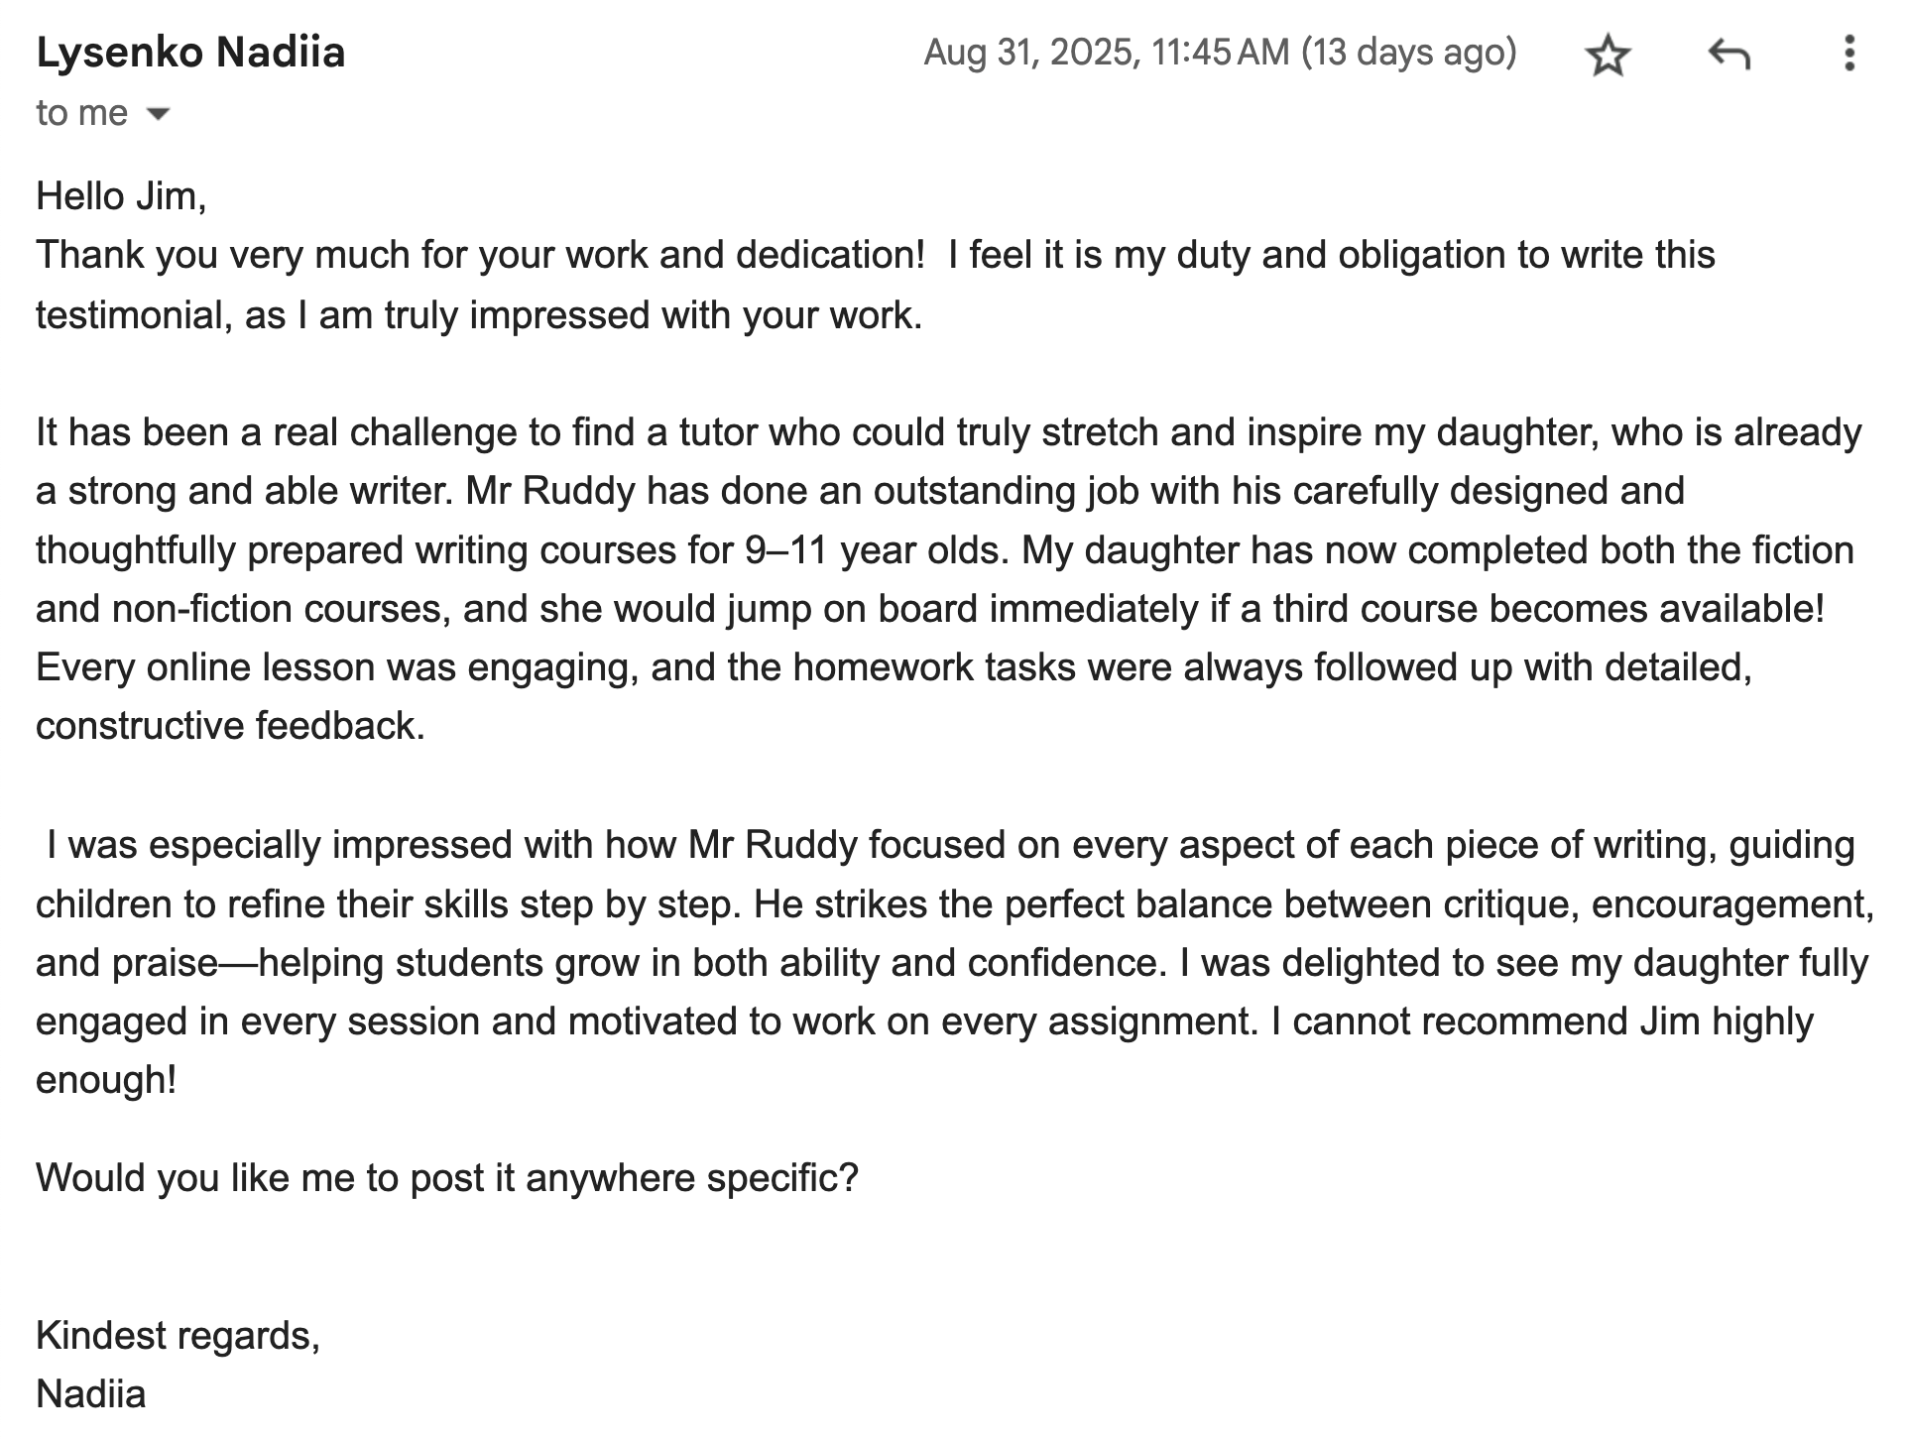Click the sender name Lysenko Nadiia

point(190,52)
